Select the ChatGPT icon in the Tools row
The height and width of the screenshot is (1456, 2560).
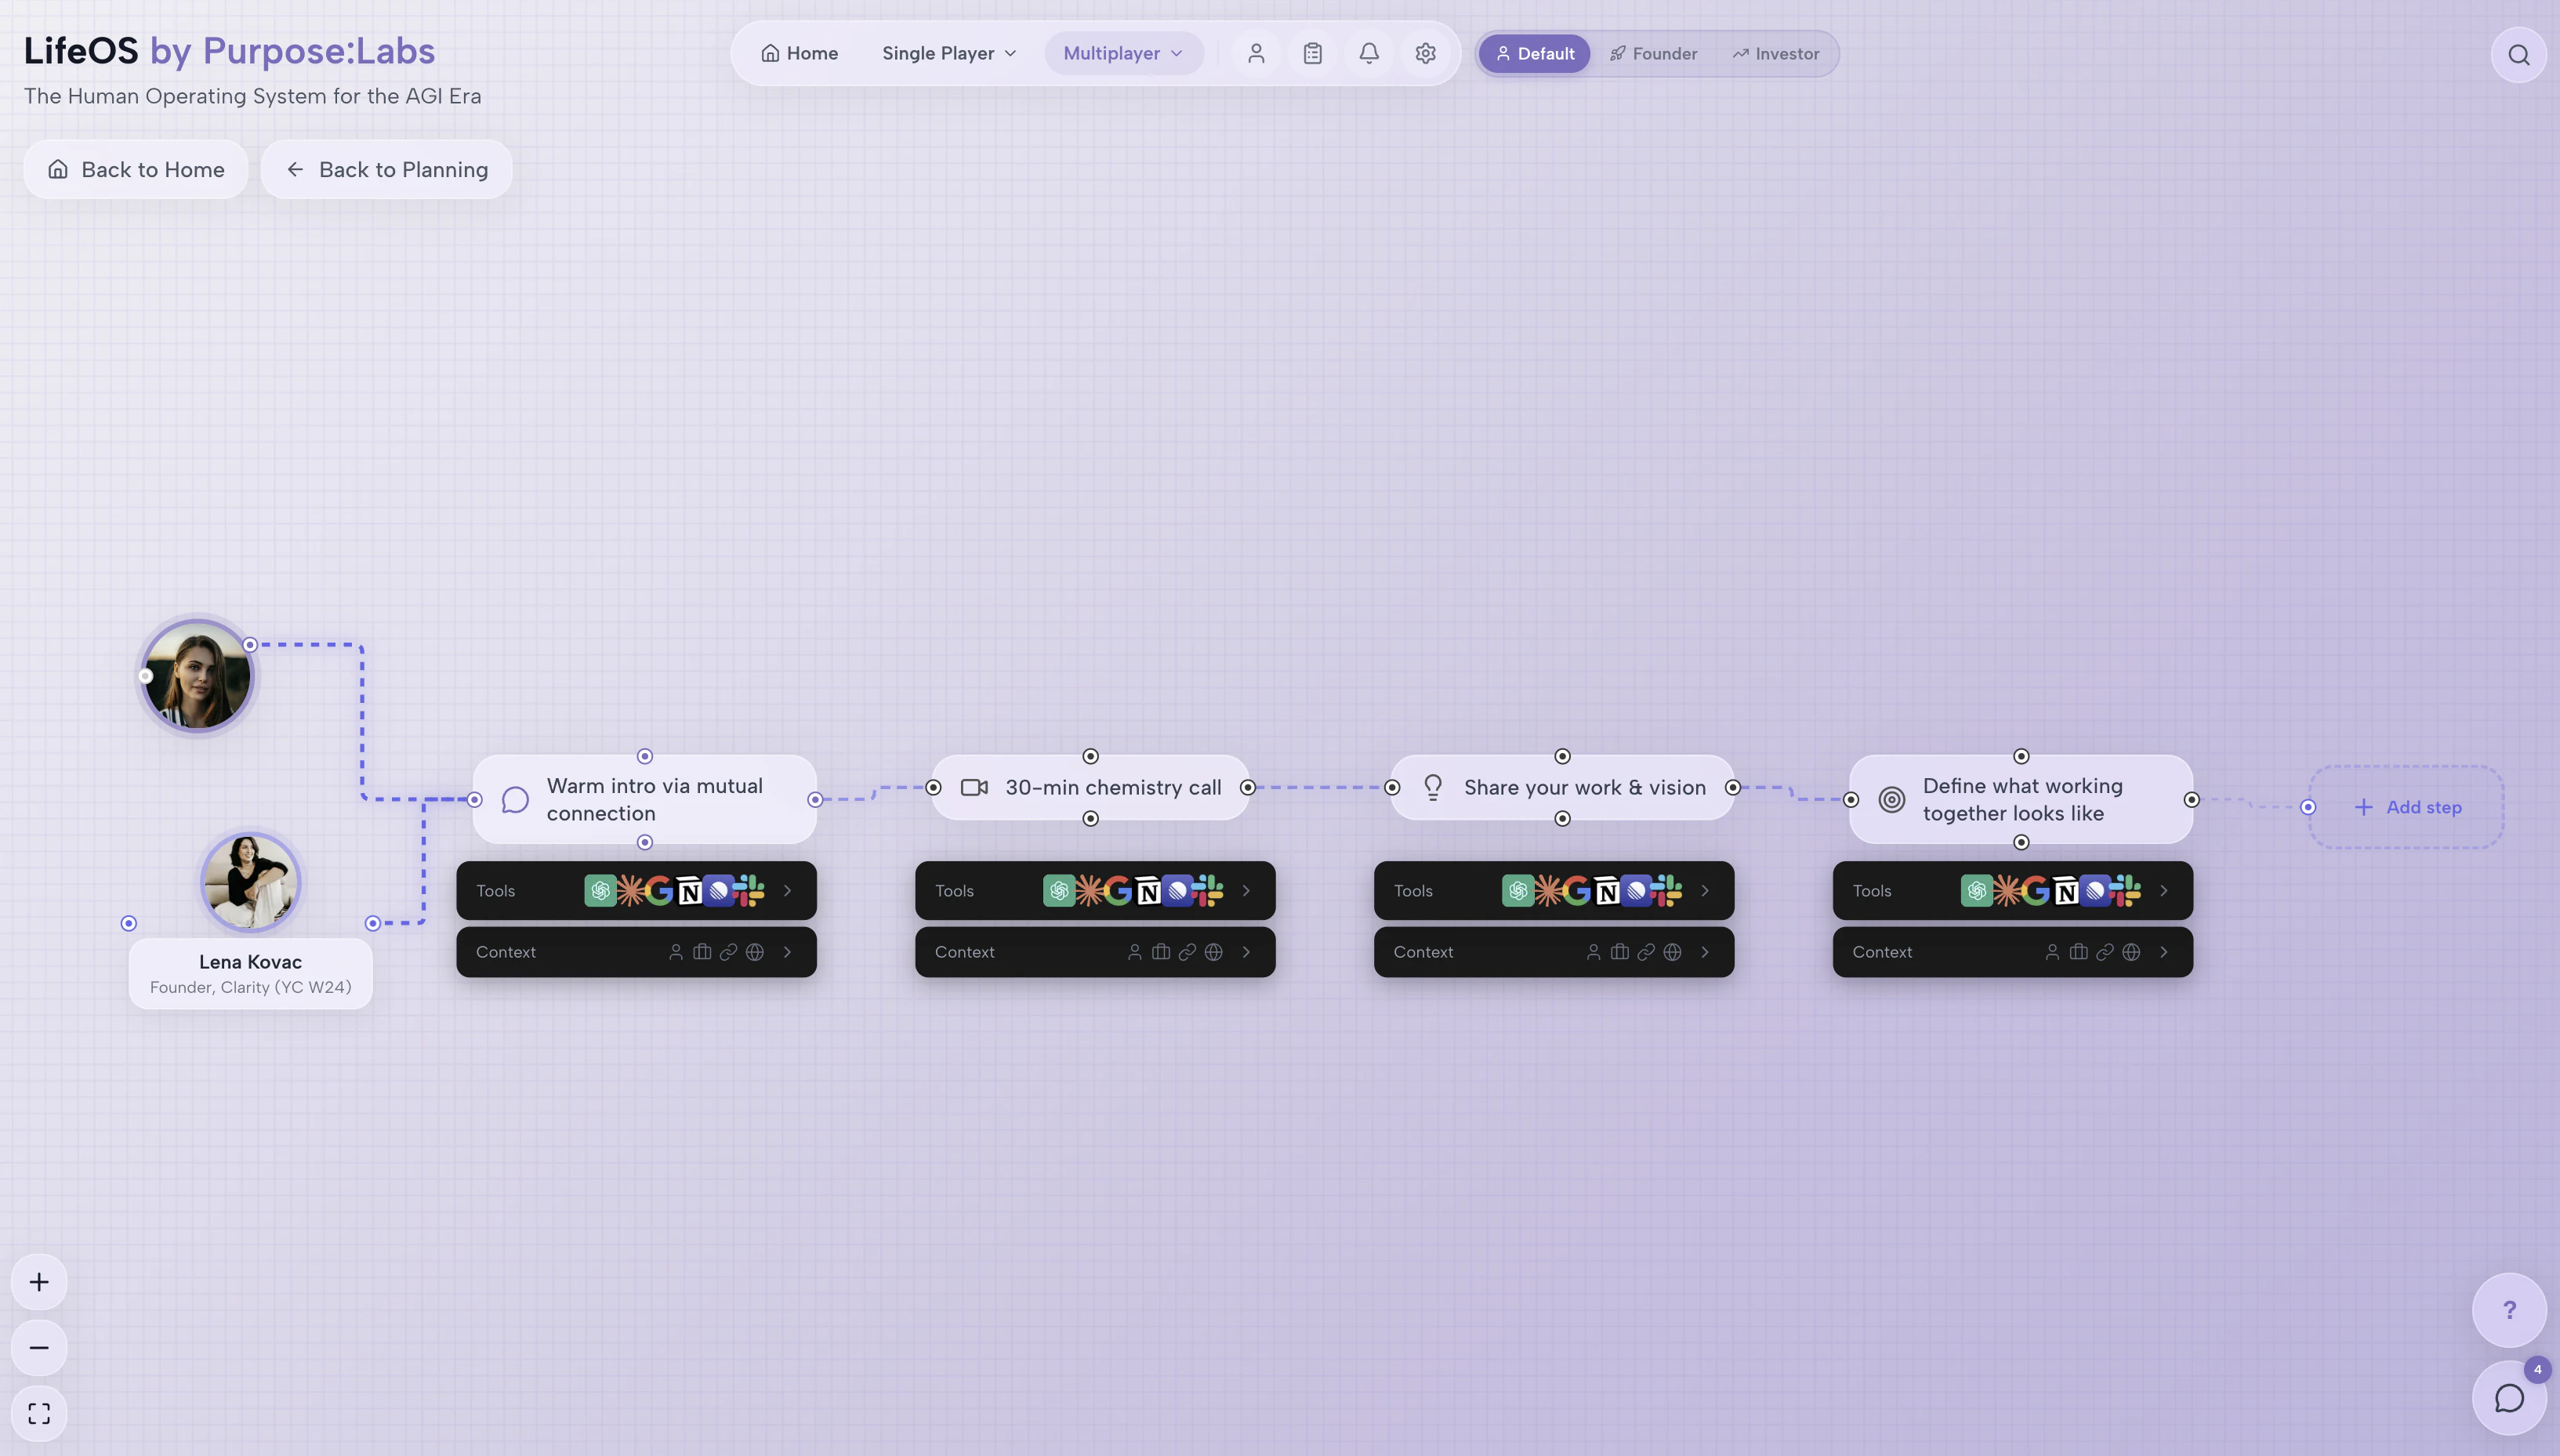[601, 890]
